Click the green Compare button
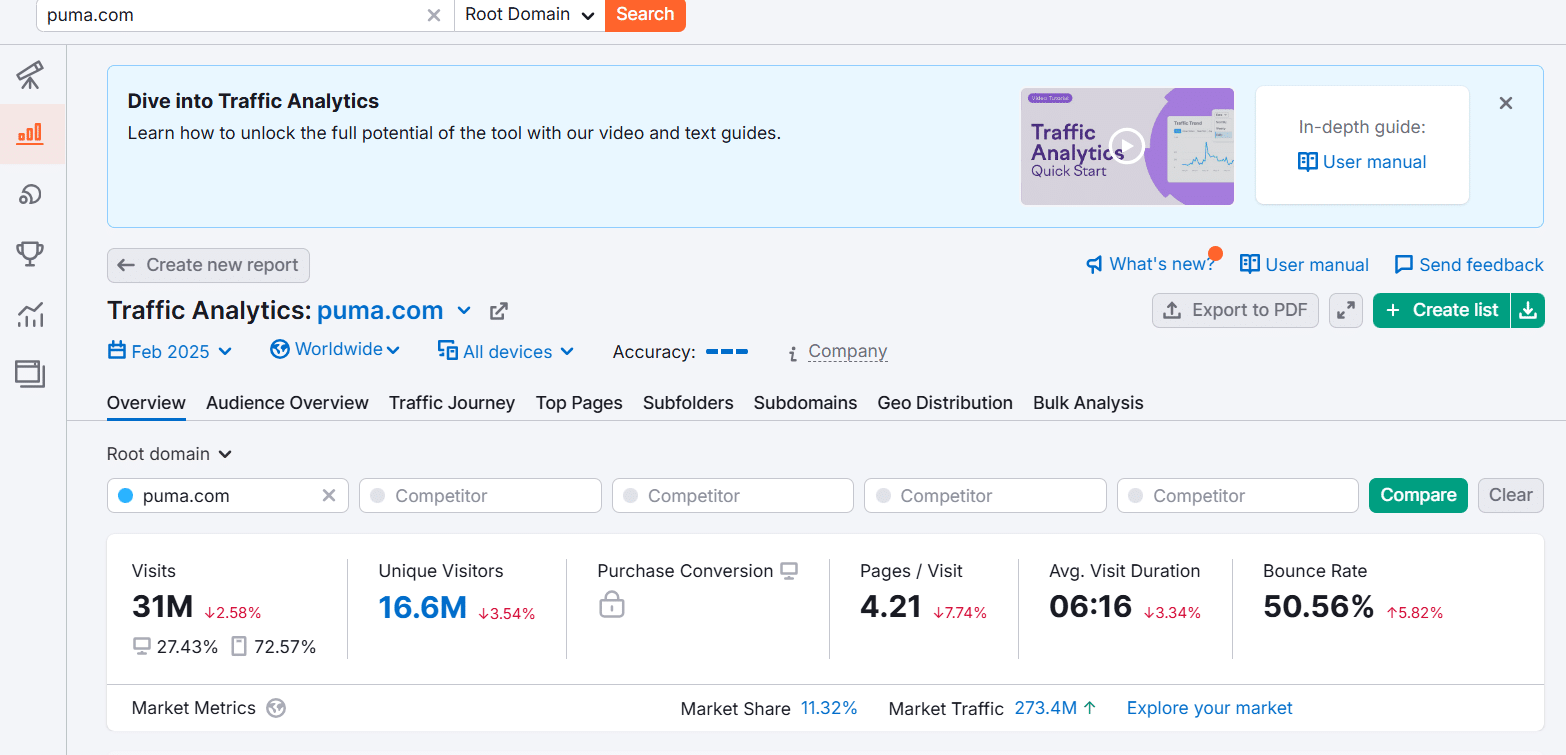This screenshot has height=755, width=1566. click(1418, 495)
